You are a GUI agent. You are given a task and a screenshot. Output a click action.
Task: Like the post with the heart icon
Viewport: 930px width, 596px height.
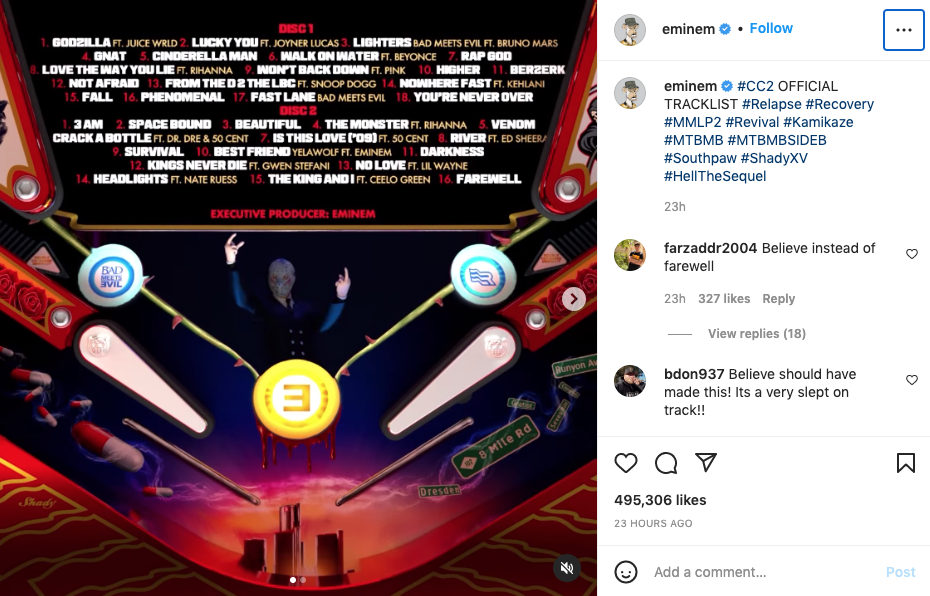626,463
